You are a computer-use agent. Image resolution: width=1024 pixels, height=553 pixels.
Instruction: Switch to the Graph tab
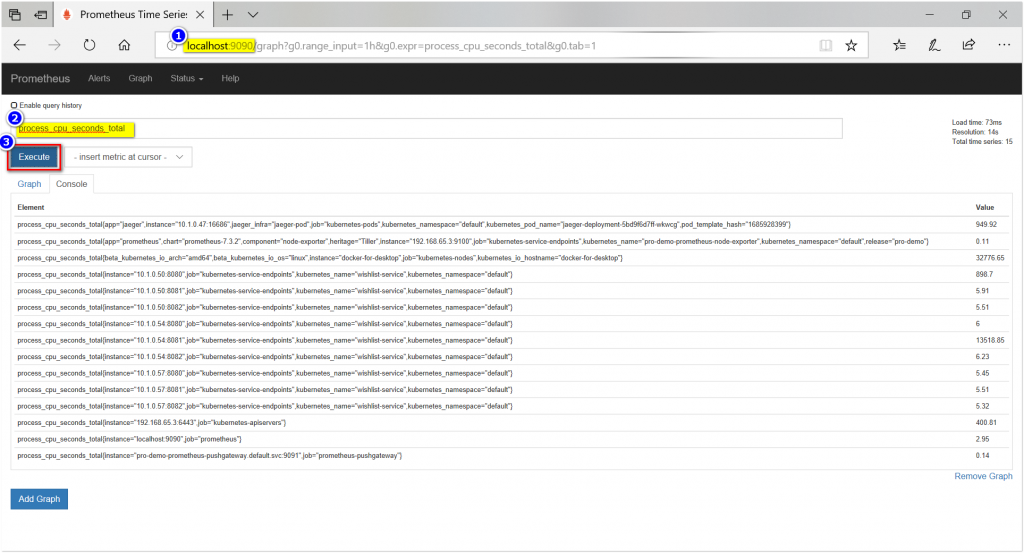[29, 184]
